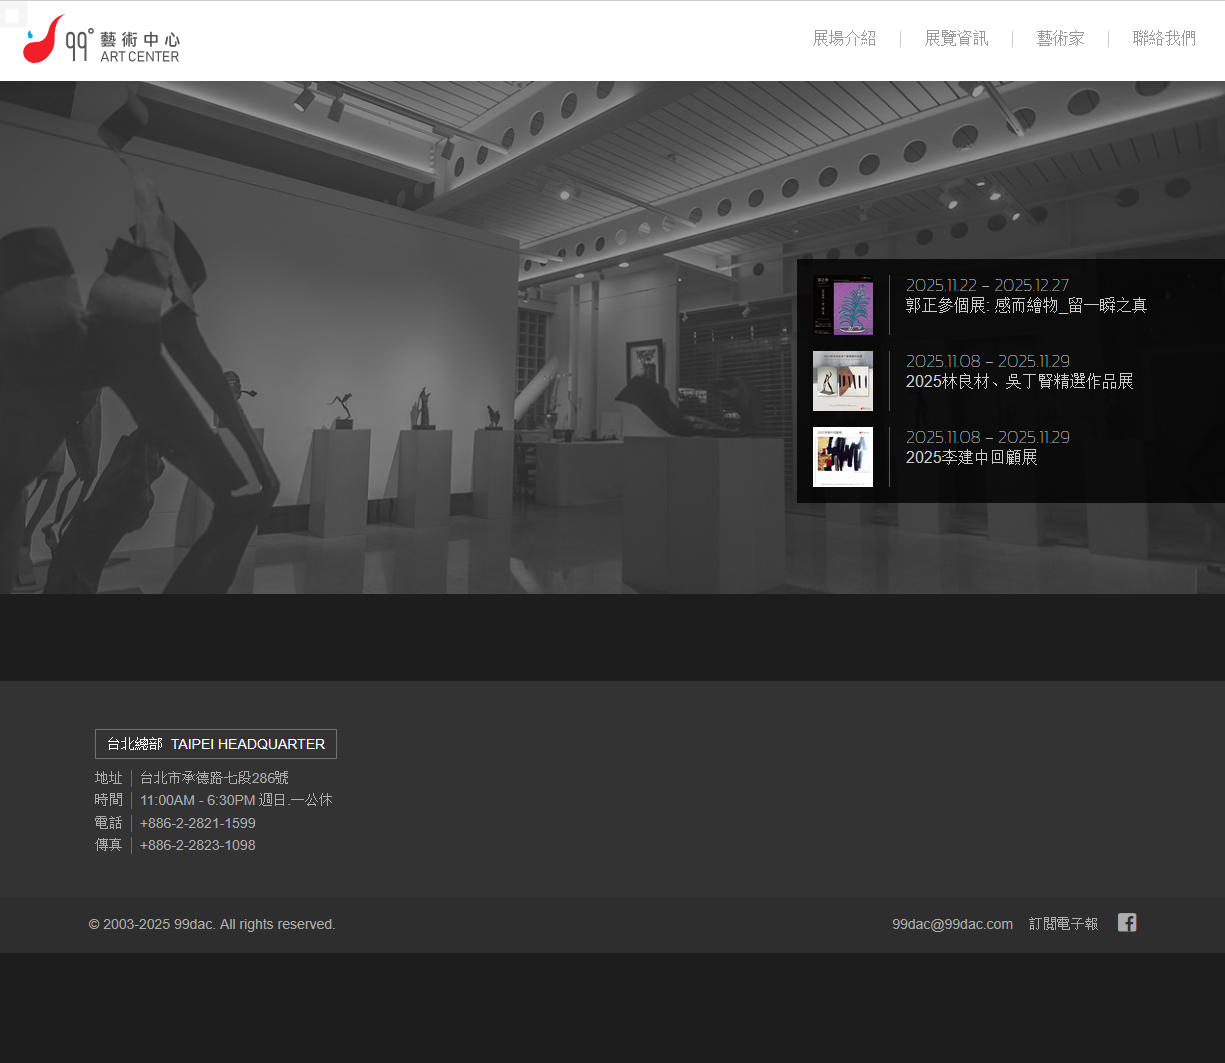
Task: Open the 林良材、吳丁賢 exhibition thumbnail
Action: pyautogui.click(x=843, y=381)
